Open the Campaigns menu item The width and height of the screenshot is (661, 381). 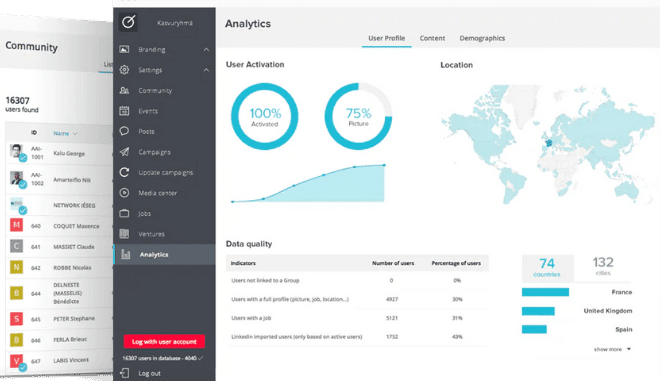tap(154, 152)
